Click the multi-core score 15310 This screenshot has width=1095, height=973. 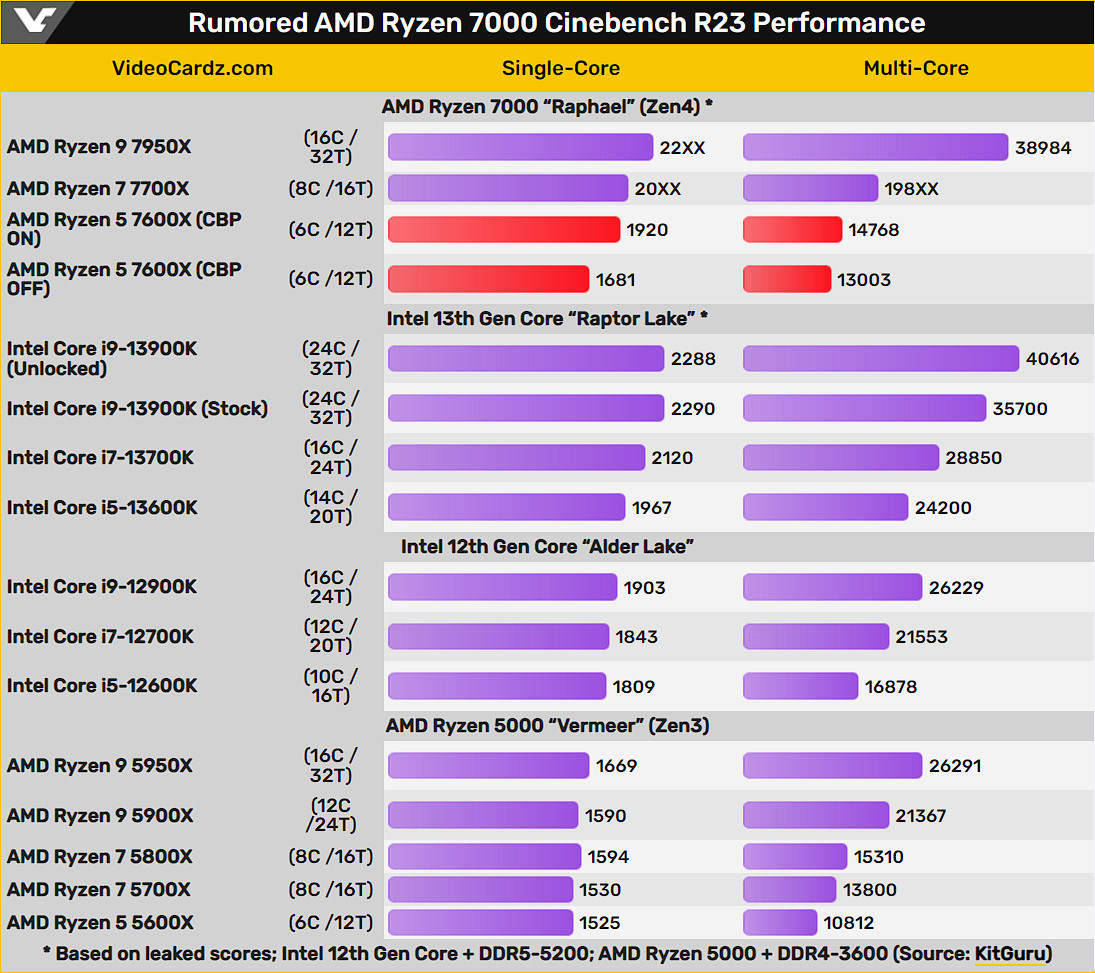click(879, 857)
